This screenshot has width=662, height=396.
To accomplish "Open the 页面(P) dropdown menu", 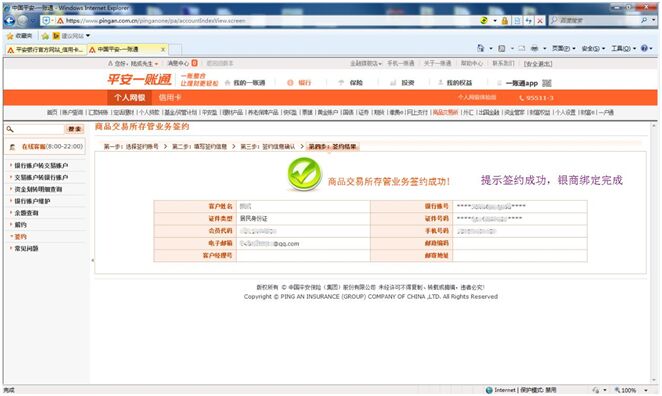I will (x=563, y=49).
